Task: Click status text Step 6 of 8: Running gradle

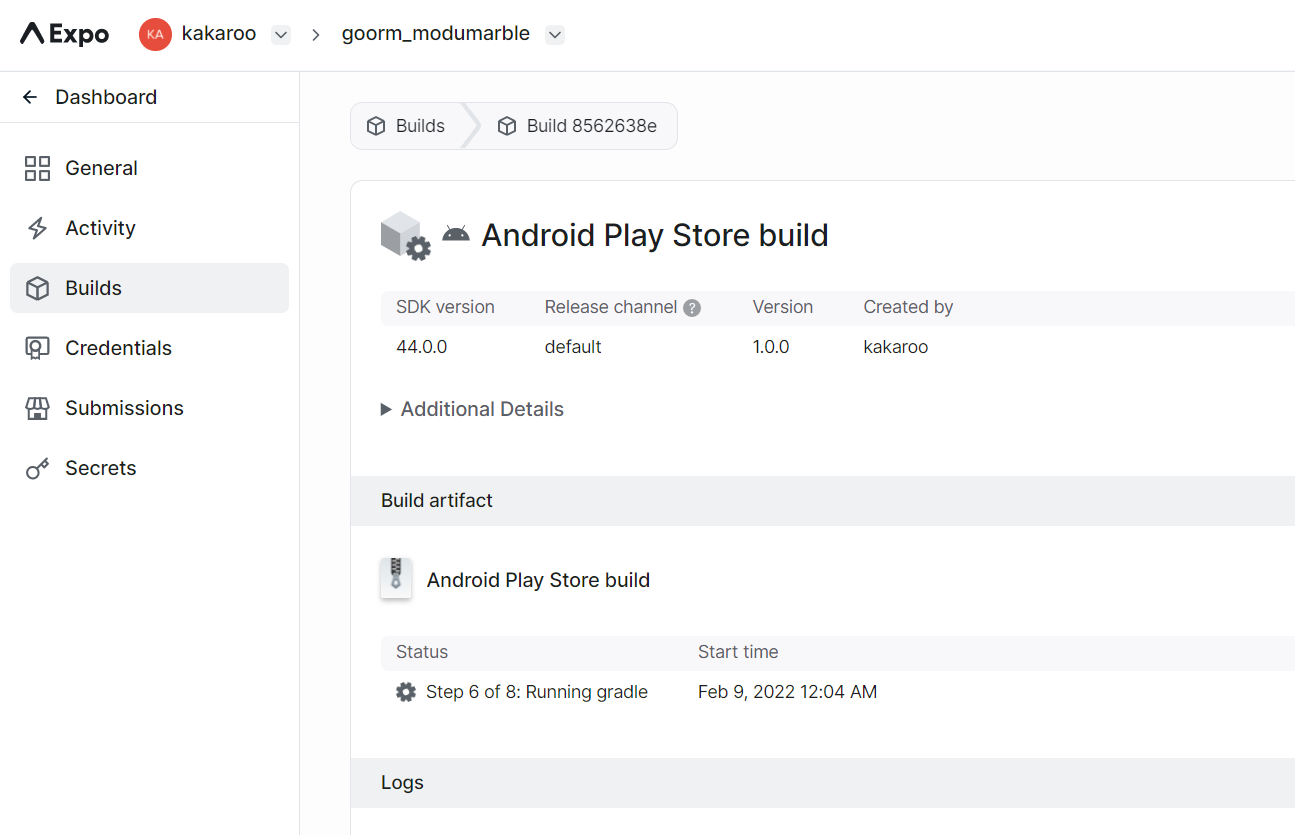Action: click(x=537, y=692)
